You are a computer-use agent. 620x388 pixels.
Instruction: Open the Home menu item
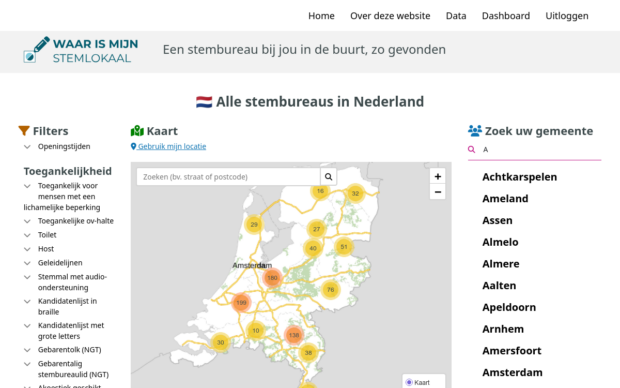pyautogui.click(x=321, y=16)
